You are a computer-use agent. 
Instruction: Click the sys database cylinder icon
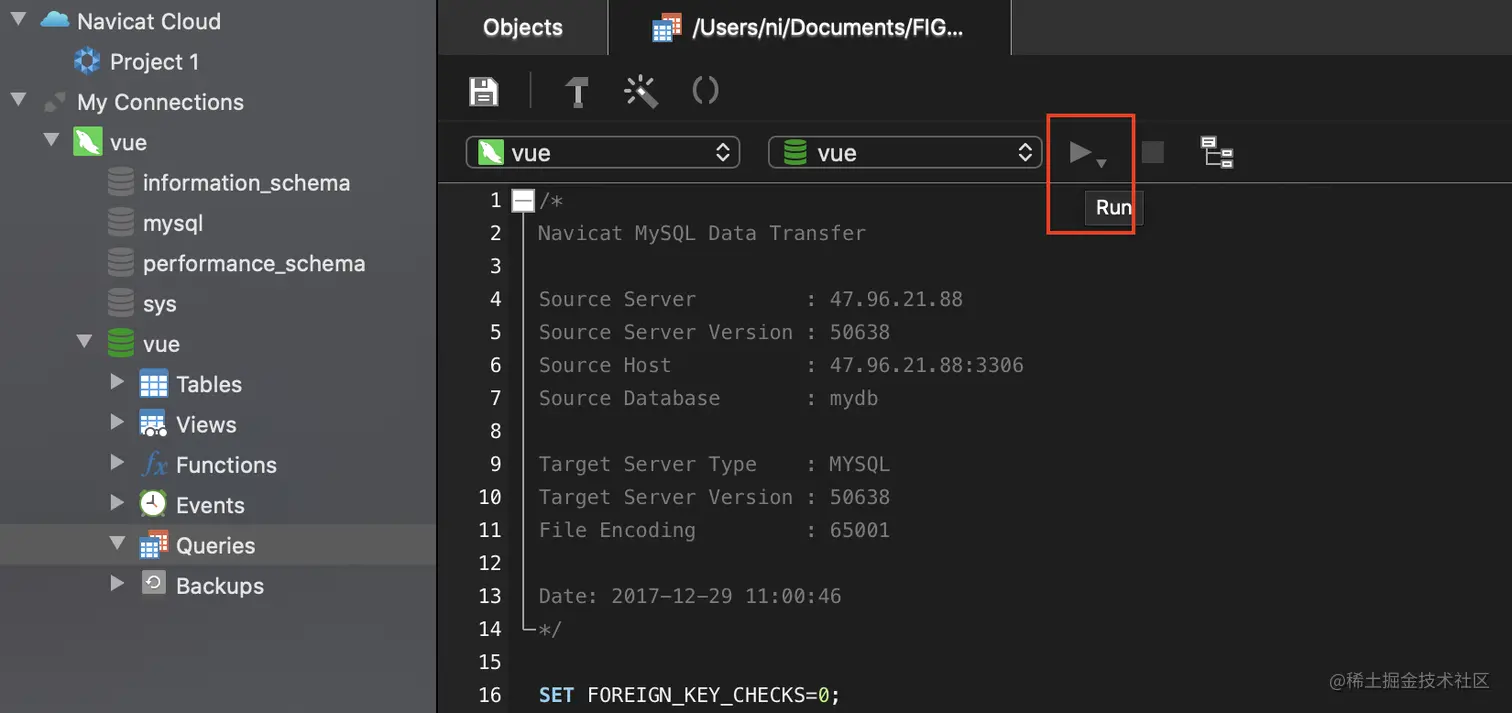(x=120, y=304)
